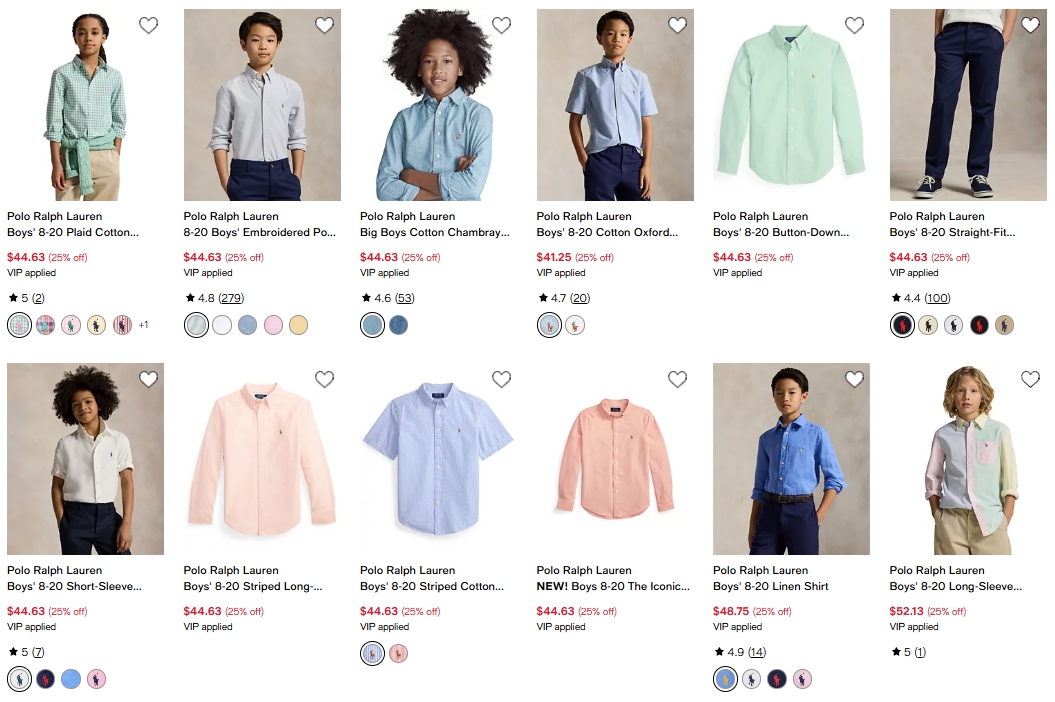Expand the +1 more colors for Plaid Cotton shirt

[x=143, y=325]
